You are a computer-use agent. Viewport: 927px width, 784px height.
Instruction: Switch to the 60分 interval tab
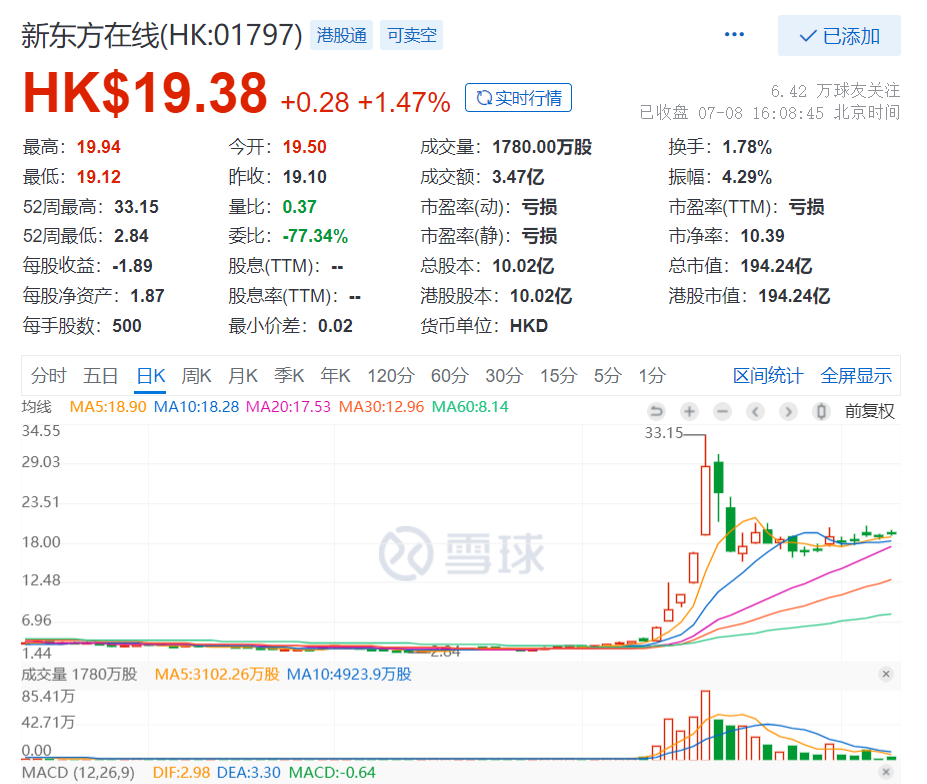pos(449,376)
